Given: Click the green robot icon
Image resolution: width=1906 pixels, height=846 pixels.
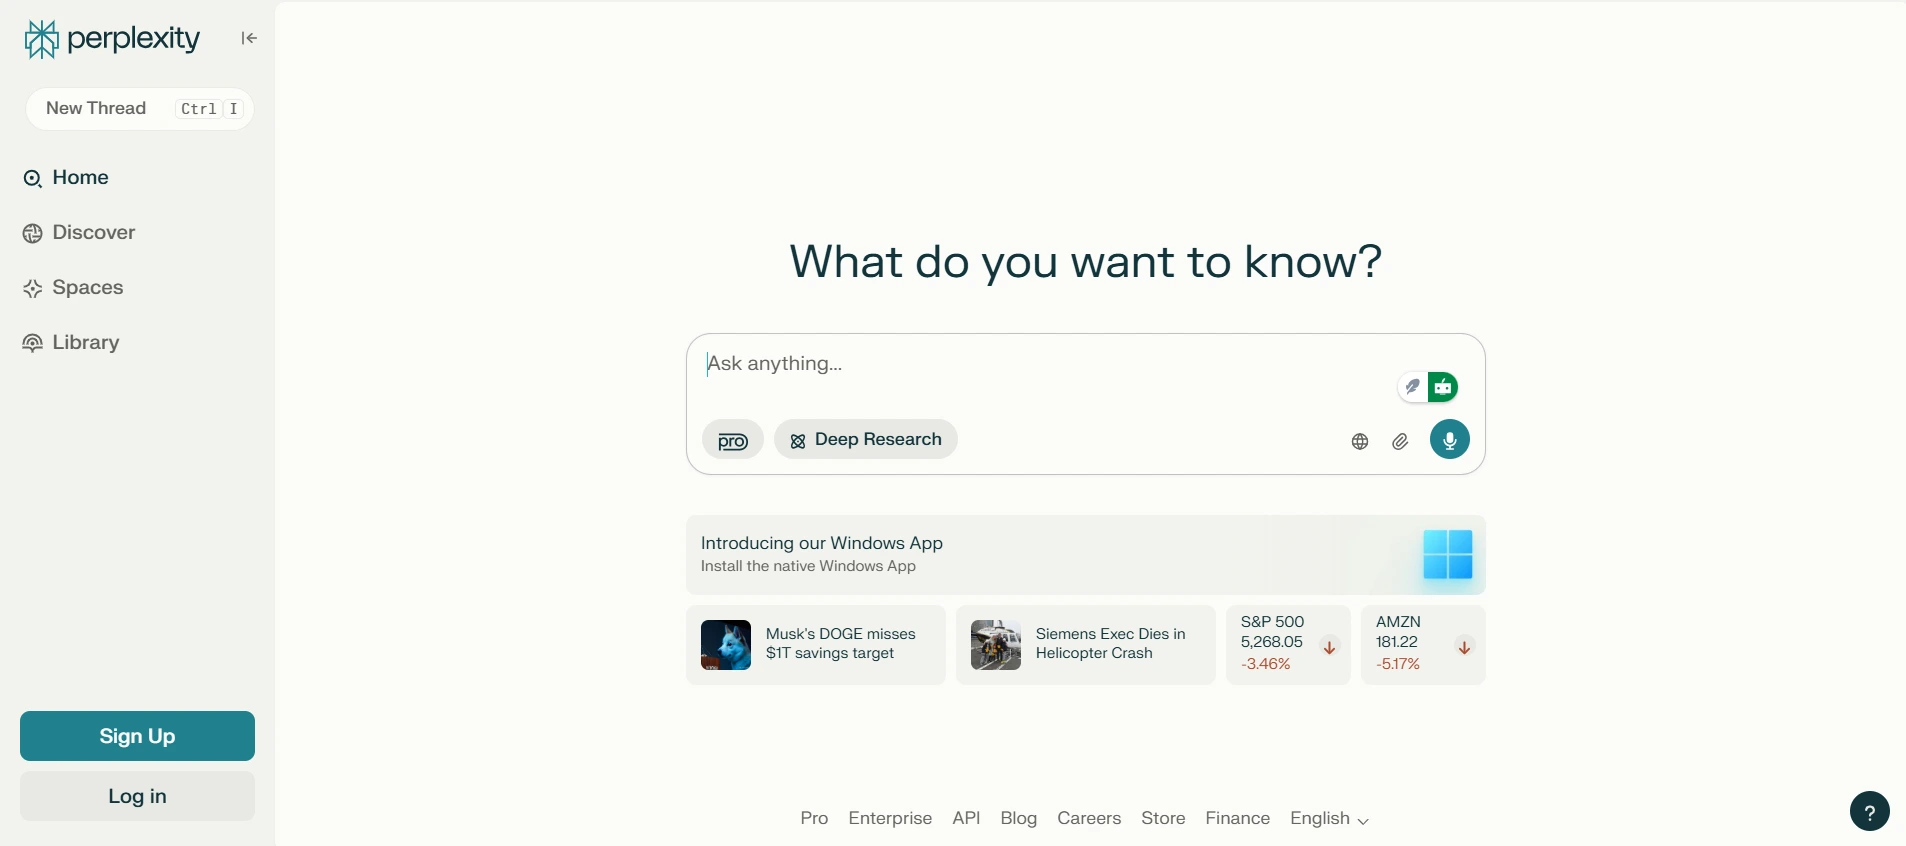Looking at the screenshot, I should (x=1443, y=387).
